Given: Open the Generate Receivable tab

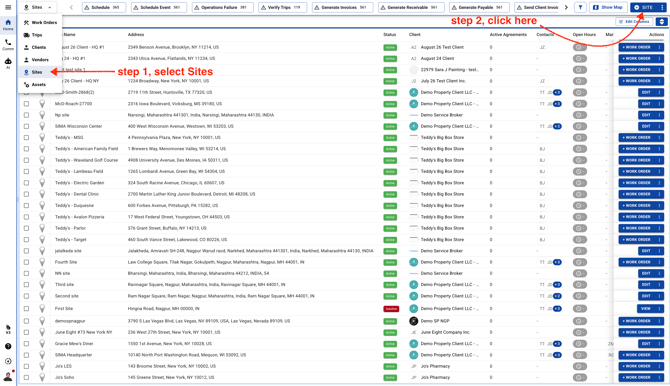Looking at the screenshot, I should click(x=411, y=7).
